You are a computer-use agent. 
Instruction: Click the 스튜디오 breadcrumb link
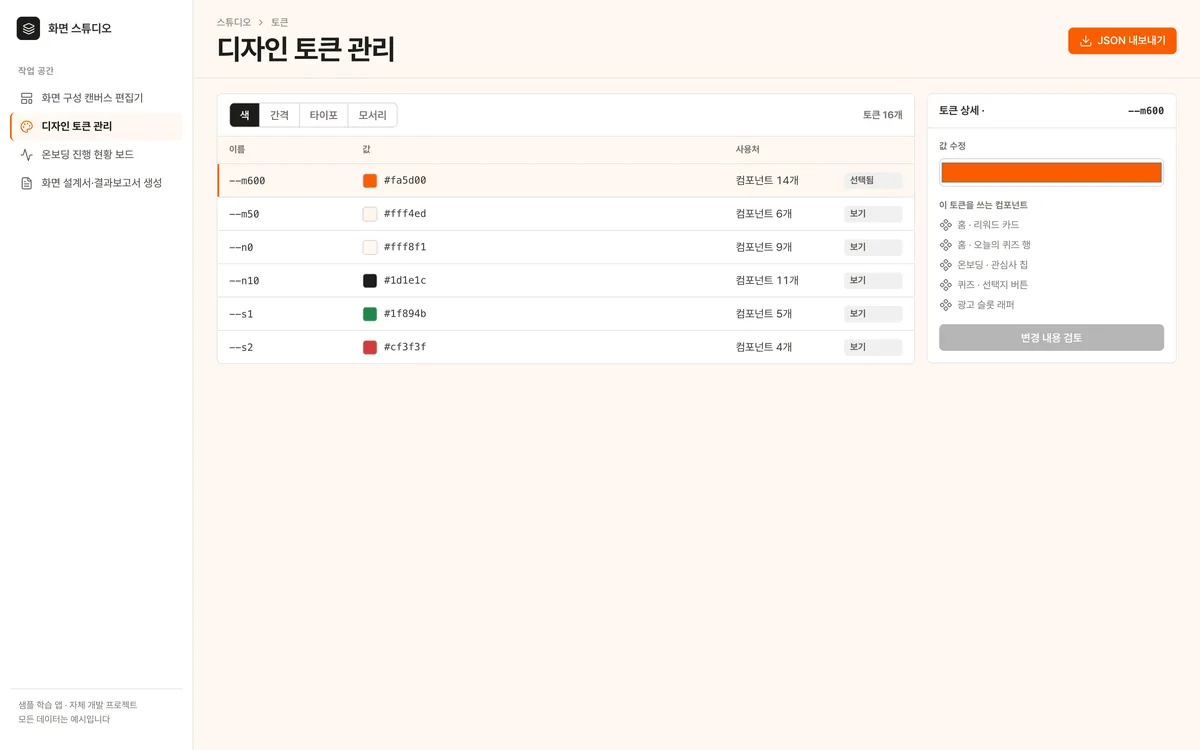click(234, 22)
